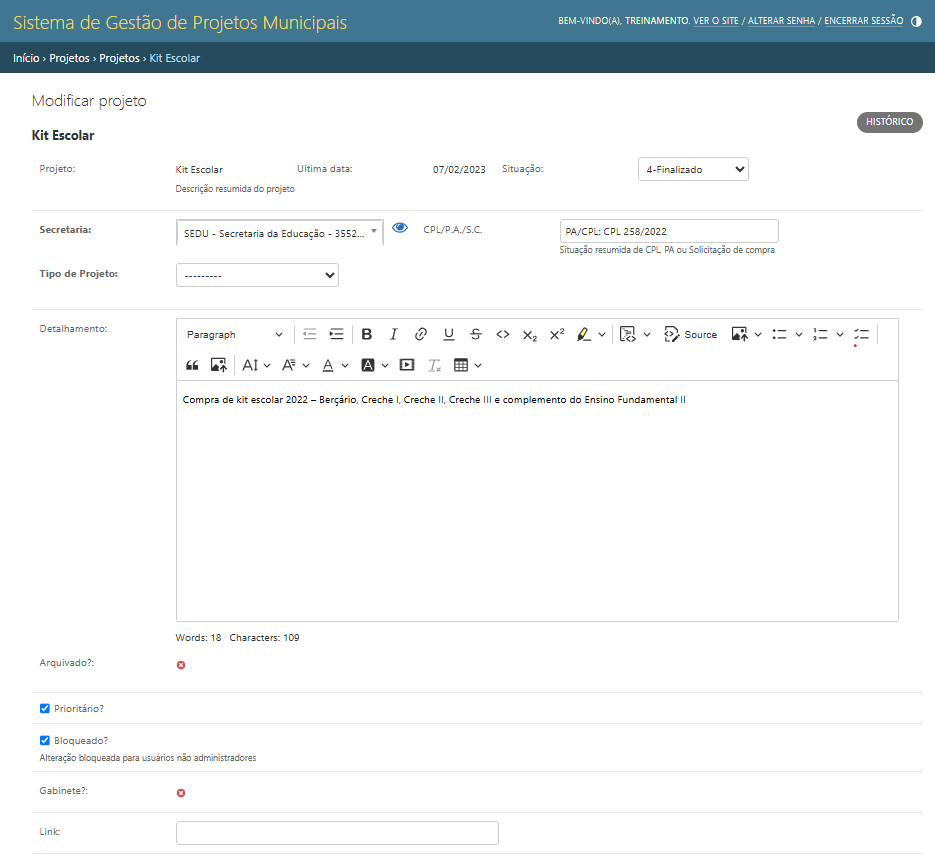Apply subscript formatting

click(530, 334)
